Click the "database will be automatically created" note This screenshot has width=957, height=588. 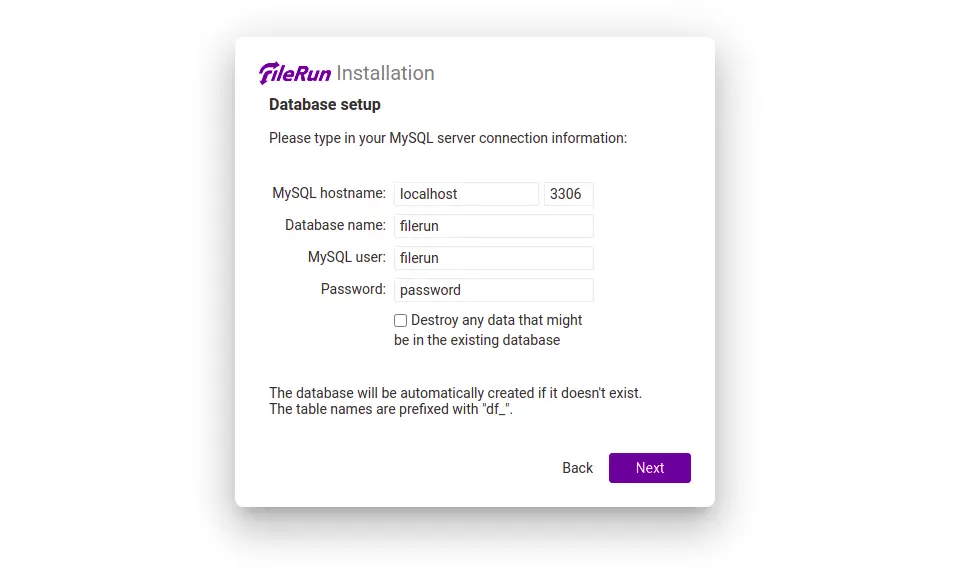(455, 393)
